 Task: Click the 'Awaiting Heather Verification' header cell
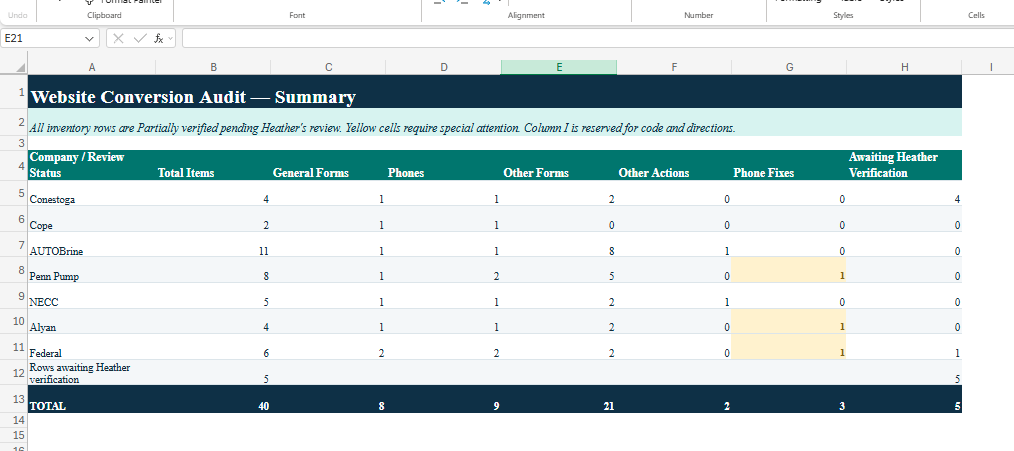(904, 165)
